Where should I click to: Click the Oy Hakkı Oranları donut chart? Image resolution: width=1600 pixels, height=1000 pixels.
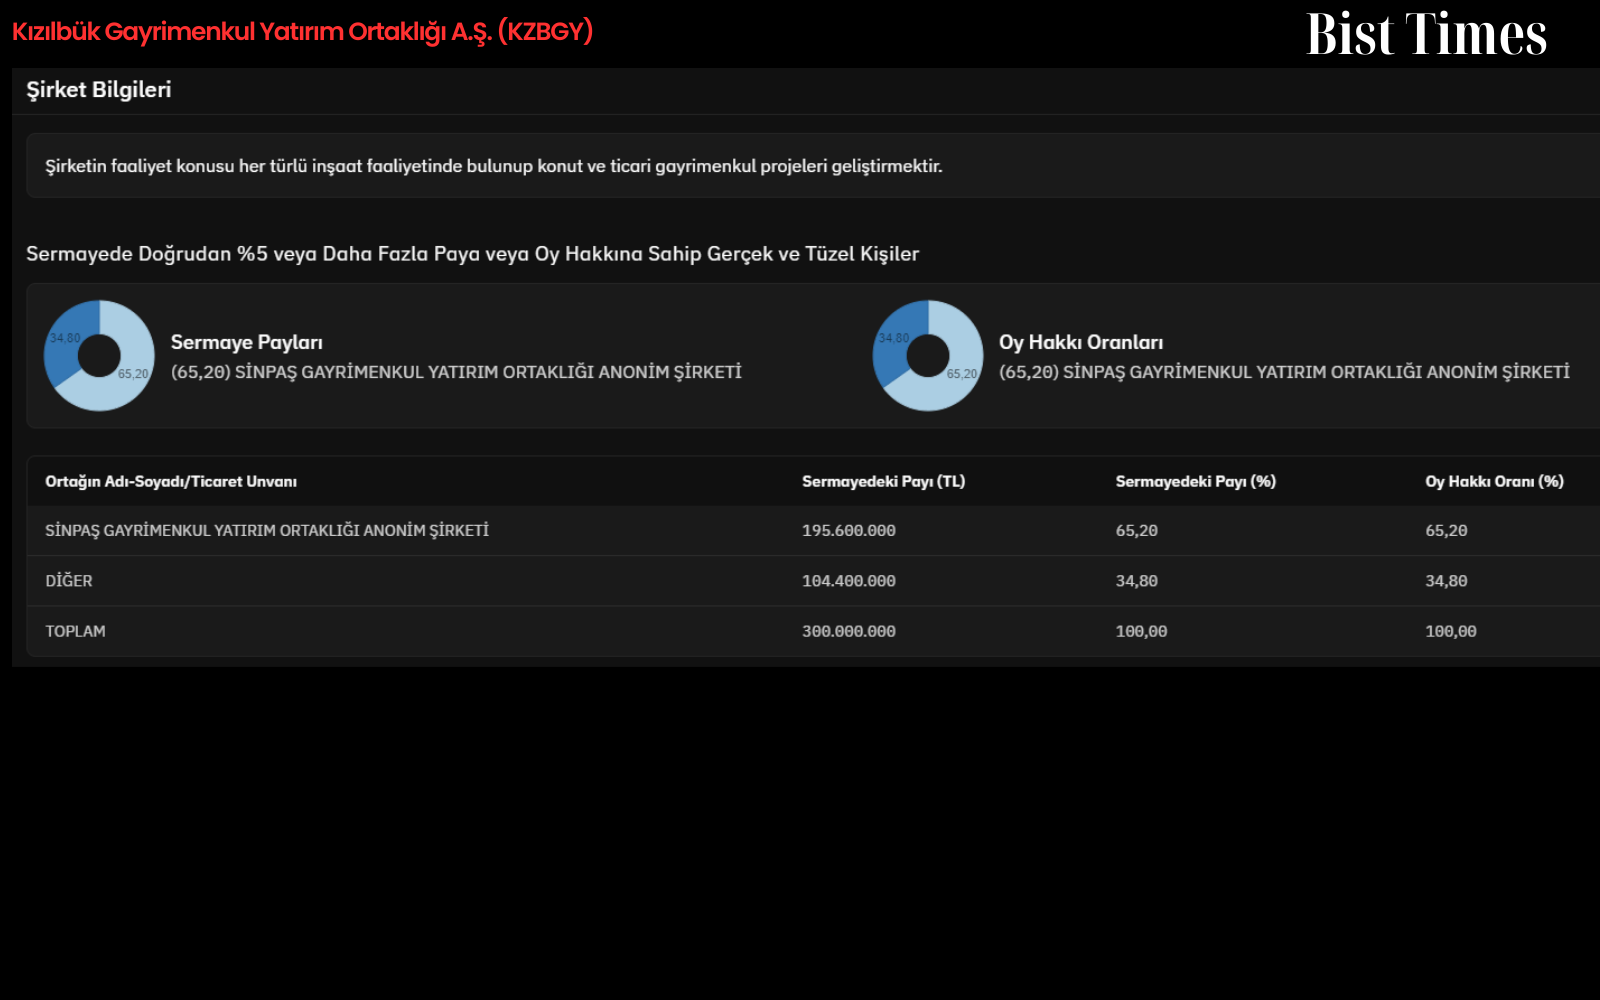tap(928, 355)
